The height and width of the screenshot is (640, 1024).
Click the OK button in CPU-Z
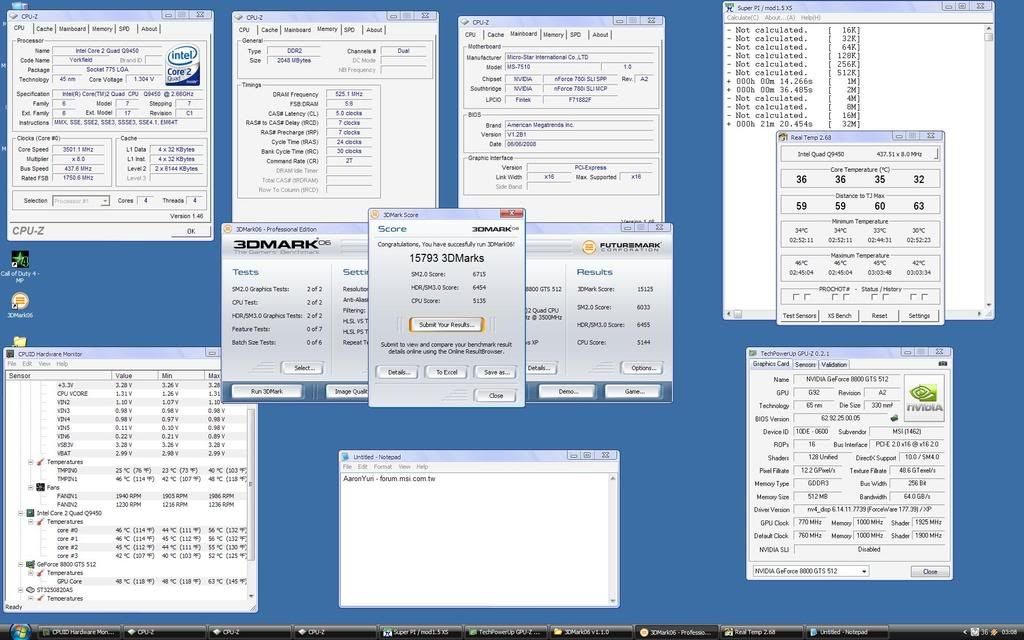pyautogui.click(x=191, y=231)
